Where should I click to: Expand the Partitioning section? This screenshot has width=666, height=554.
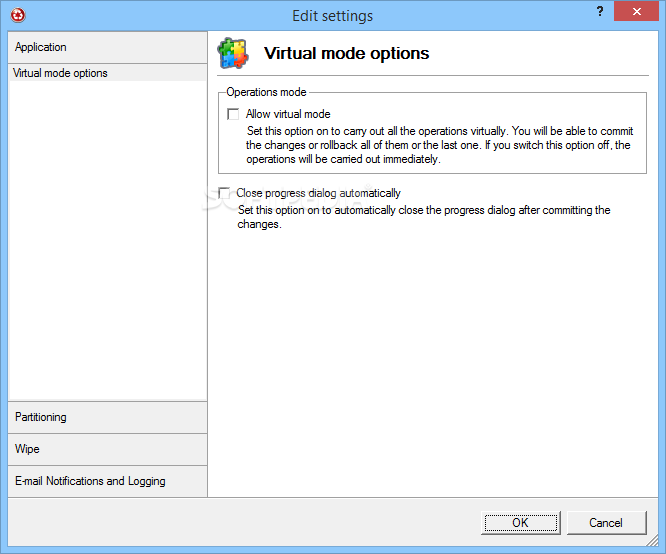tap(107, 417)
